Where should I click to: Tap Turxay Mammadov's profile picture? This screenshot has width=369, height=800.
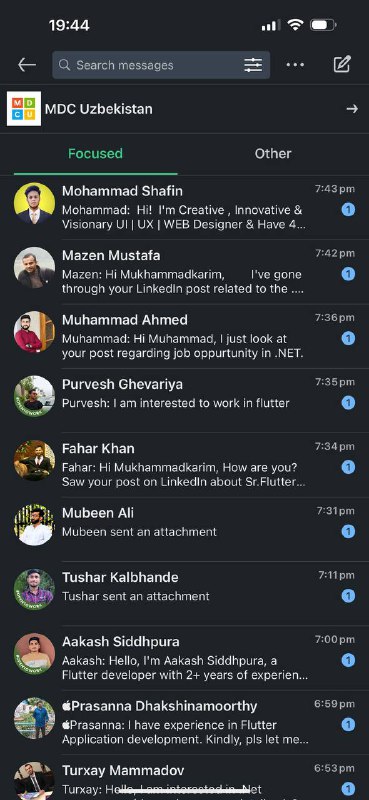pos(34,781)
